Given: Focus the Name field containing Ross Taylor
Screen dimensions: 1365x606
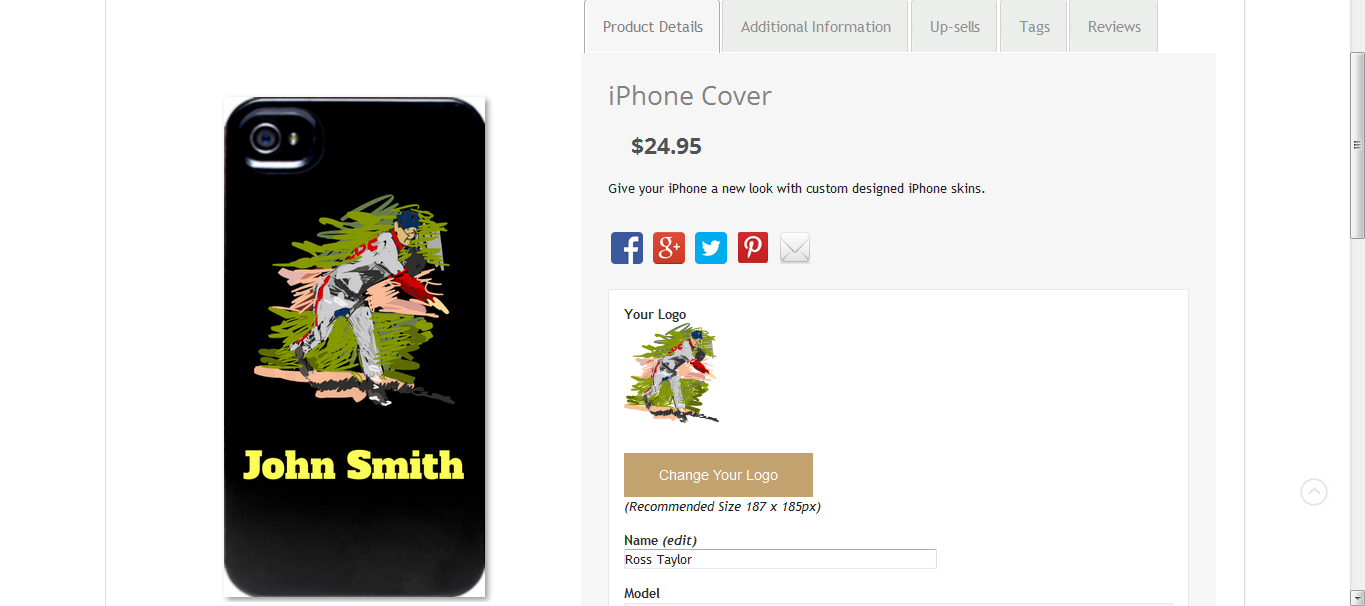Looking at the screenshot, I should 780,559.
